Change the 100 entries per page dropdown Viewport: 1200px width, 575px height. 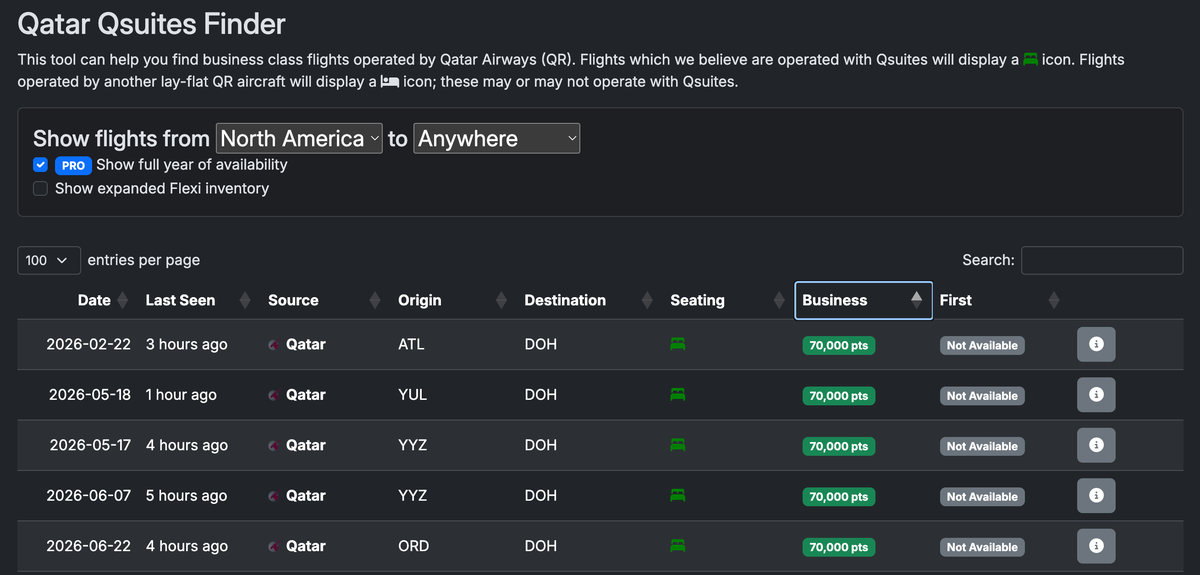tap(49, 260)
